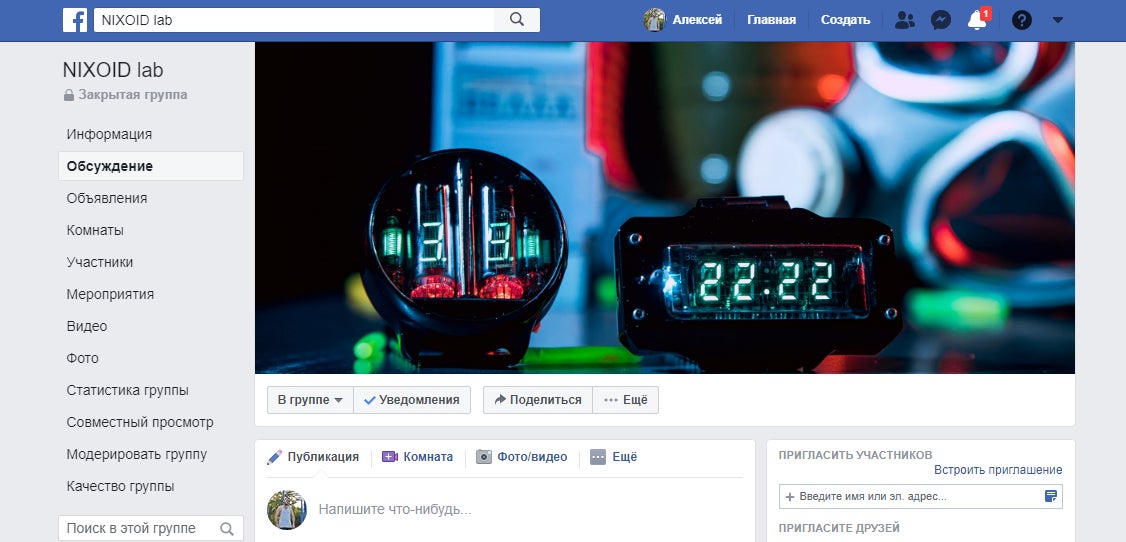The width and height of the screenshot is (1126, 542).
Task: Click the contacts icon in invite field
Action: [1050, 496]
